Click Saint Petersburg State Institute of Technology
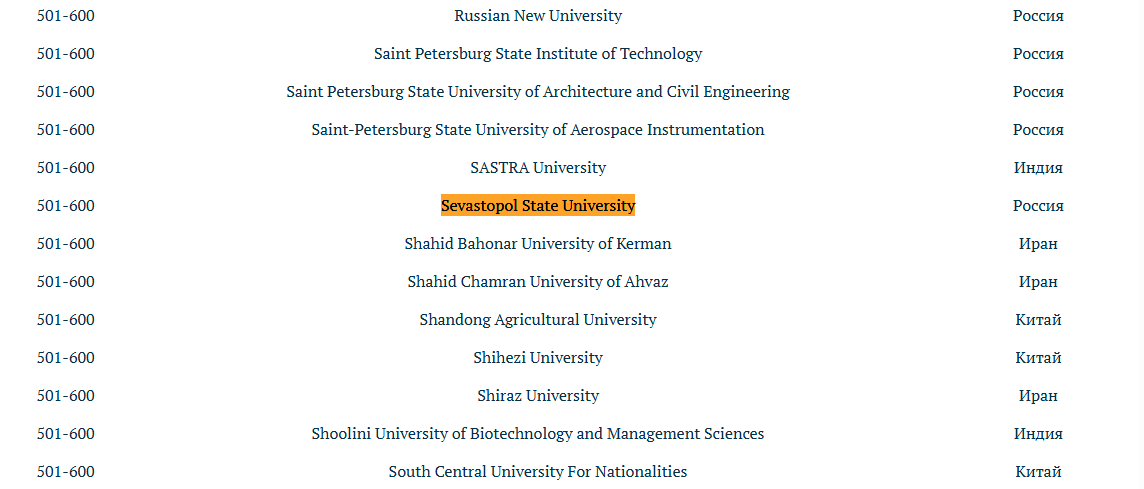The height and width of the screenshot is (489, 1144). (538, 53)
